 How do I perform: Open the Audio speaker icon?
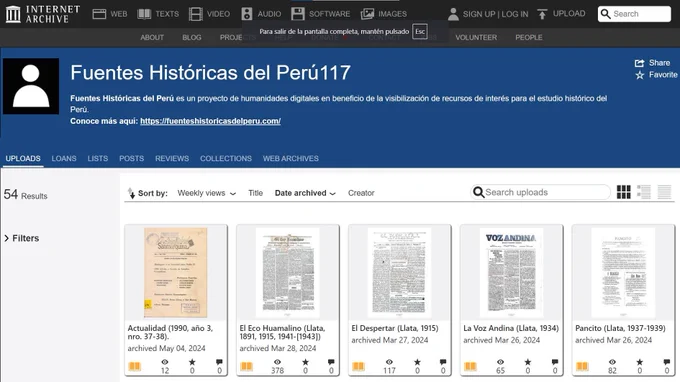tap(247, 14)
